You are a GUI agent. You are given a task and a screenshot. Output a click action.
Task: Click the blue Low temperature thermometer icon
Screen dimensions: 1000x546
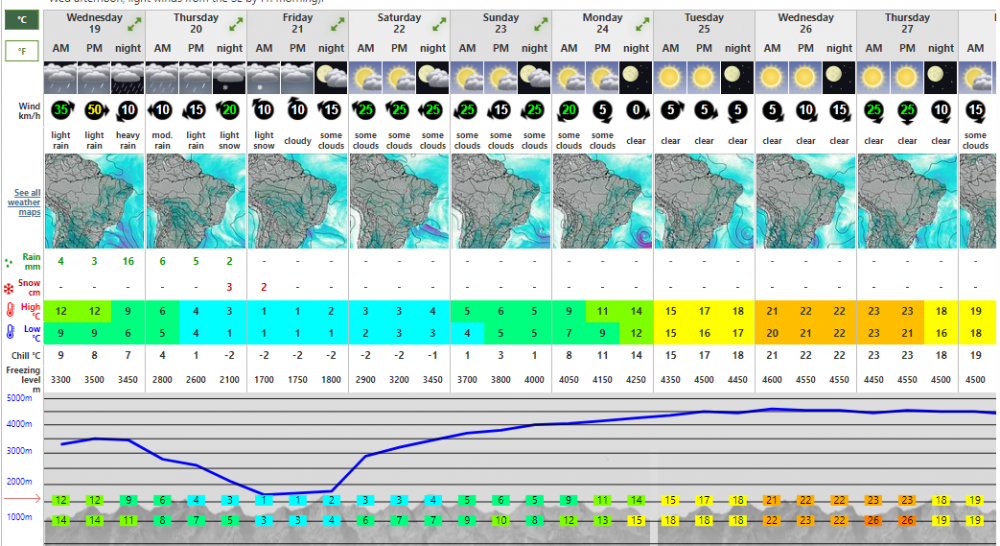click(9, 332)
